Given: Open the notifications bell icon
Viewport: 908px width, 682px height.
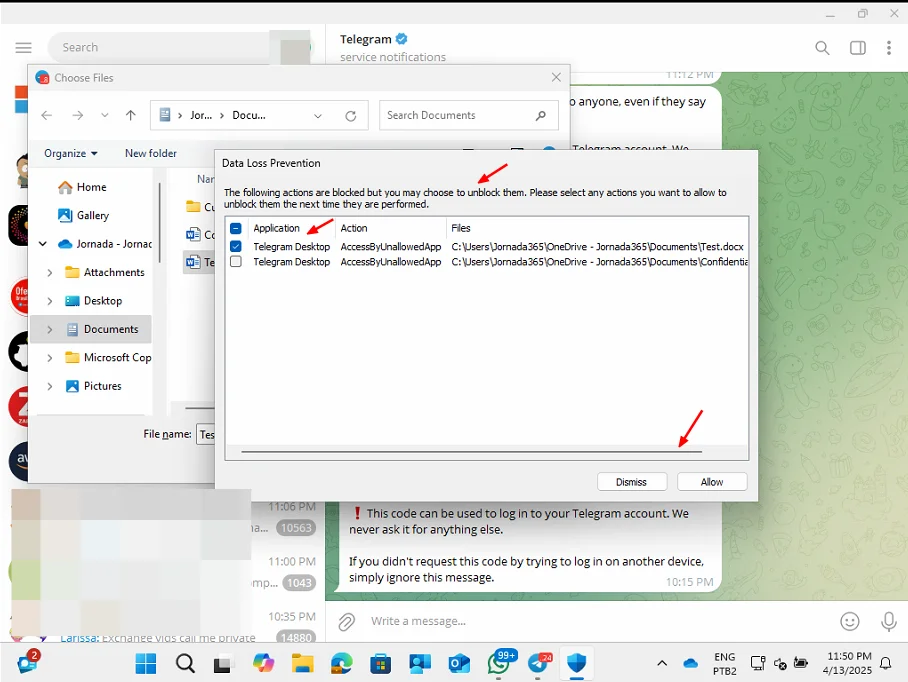Looking at the screenshot, I should coord(885,663).
